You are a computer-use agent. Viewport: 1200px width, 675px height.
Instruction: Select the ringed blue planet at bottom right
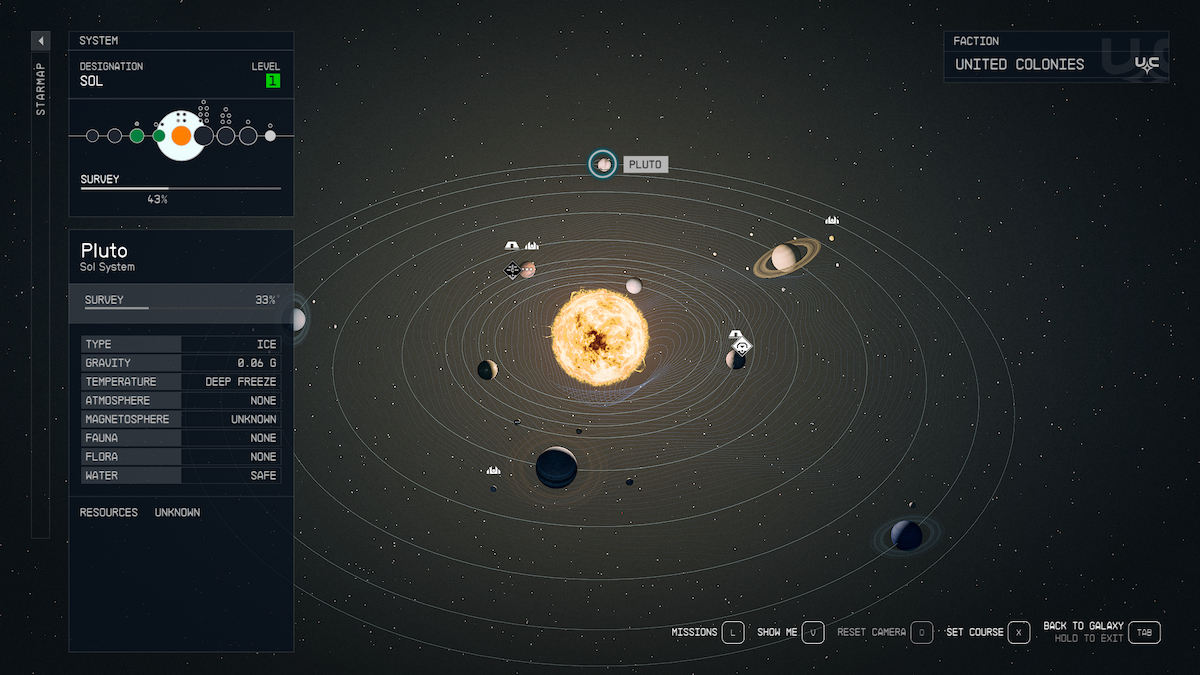point(907,535)
